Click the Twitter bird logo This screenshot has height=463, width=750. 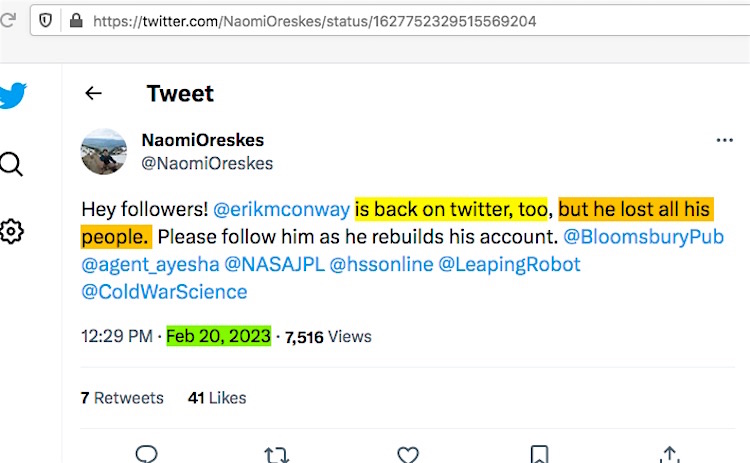11,97
